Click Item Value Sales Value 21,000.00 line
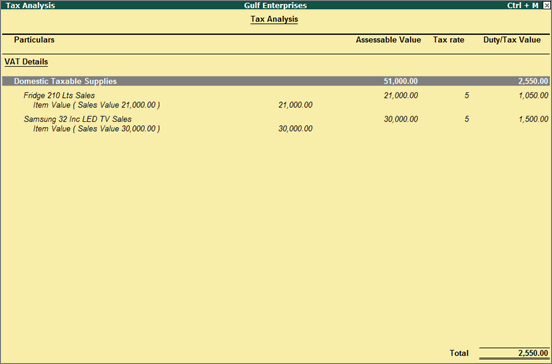 pos(97,105)
